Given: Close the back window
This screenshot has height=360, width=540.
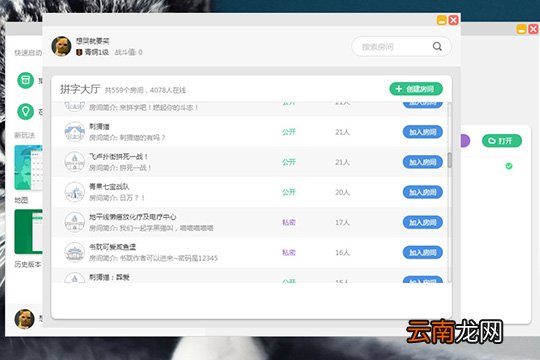Looking at the screenshot, I should tap(533, 29).
